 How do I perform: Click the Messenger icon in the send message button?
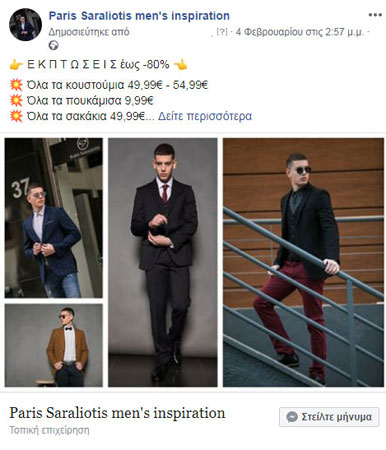(x=292, y=417)
